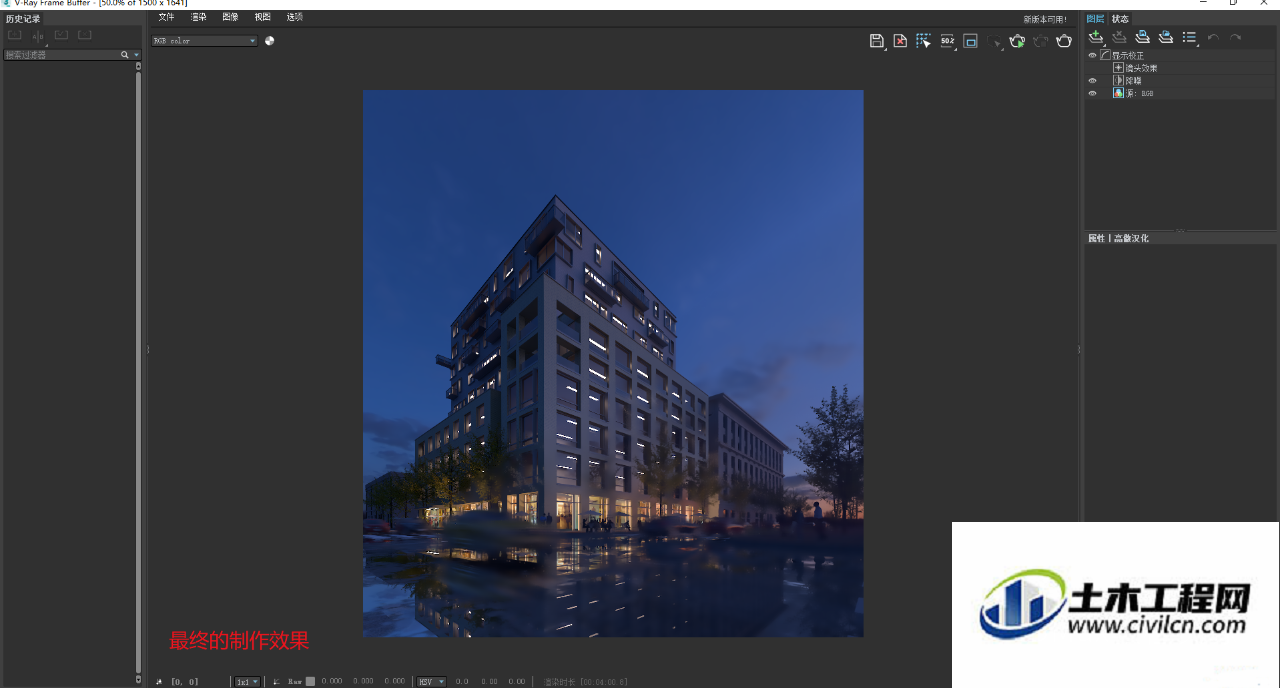
Task: Click the history panel vertical scrollbar
Action: pos(138,370)
